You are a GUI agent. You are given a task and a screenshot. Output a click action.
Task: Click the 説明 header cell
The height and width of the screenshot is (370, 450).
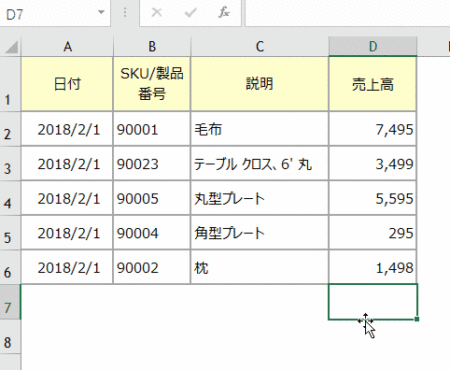click(x=260, y=84)
